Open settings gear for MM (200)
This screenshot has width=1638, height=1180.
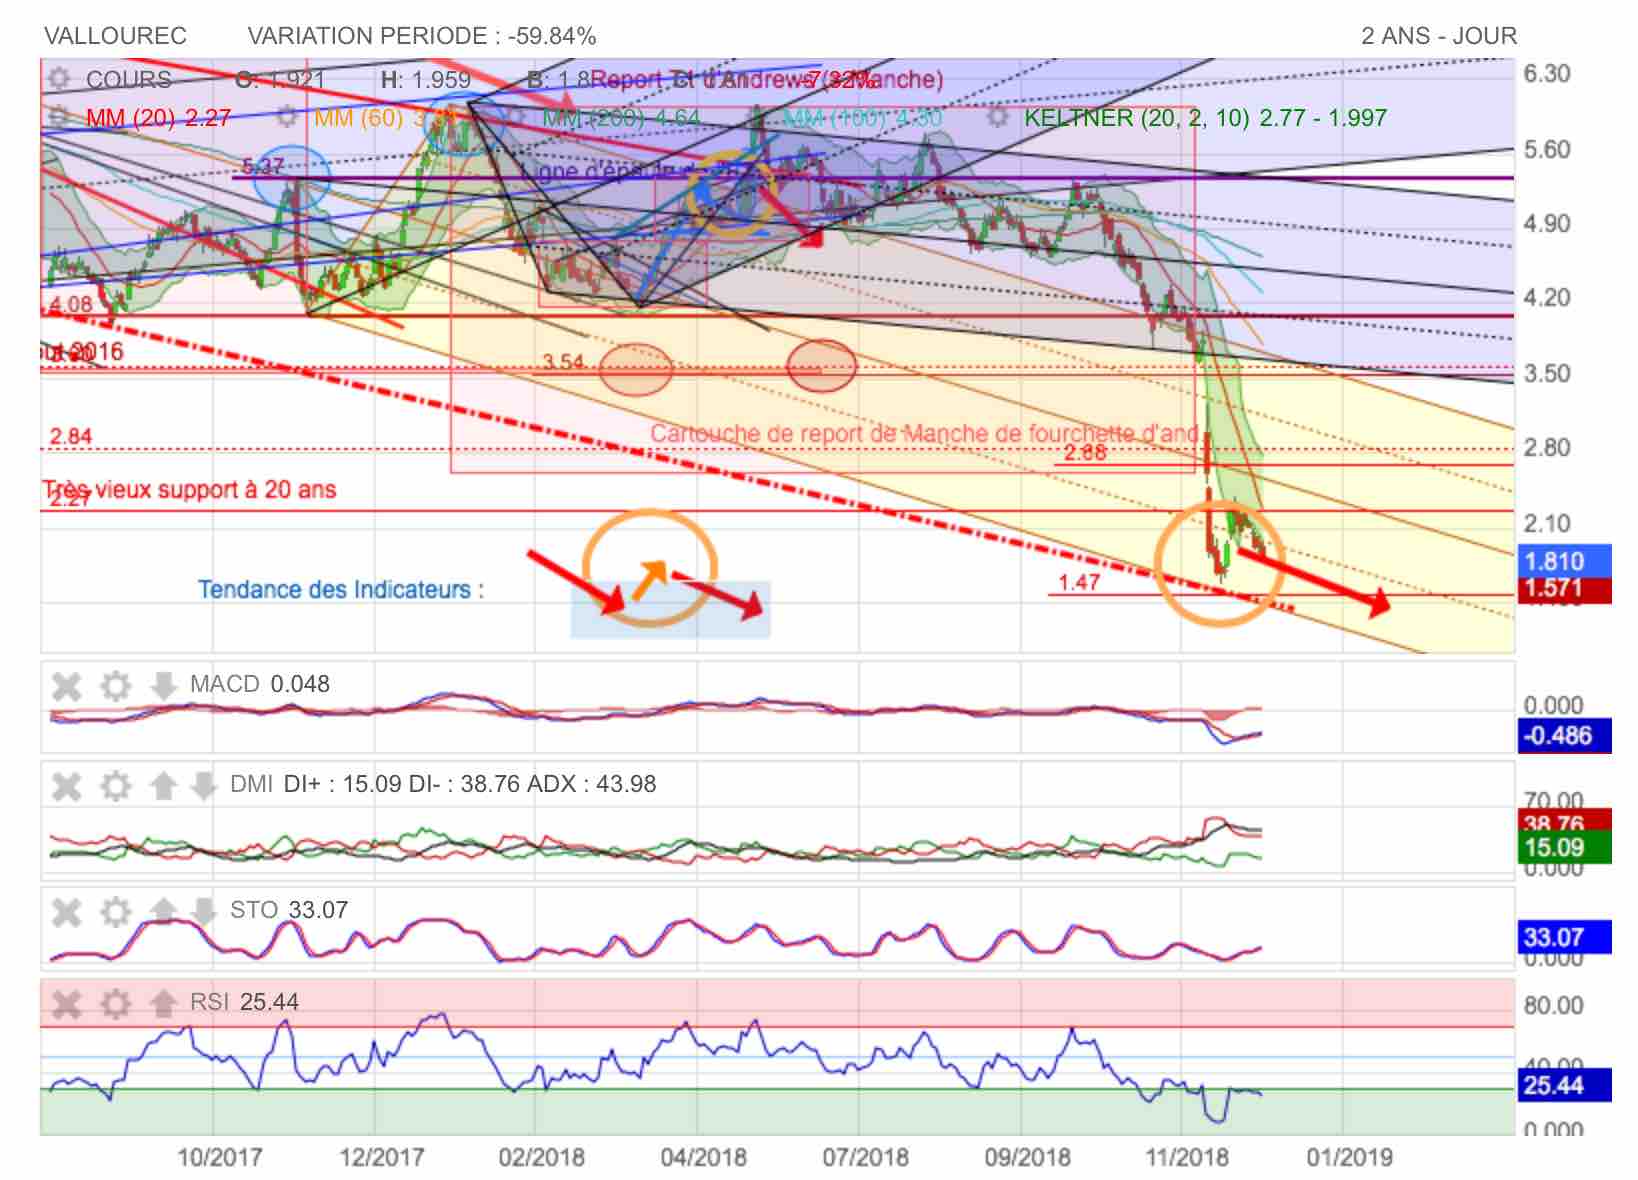tap(515, 117)
